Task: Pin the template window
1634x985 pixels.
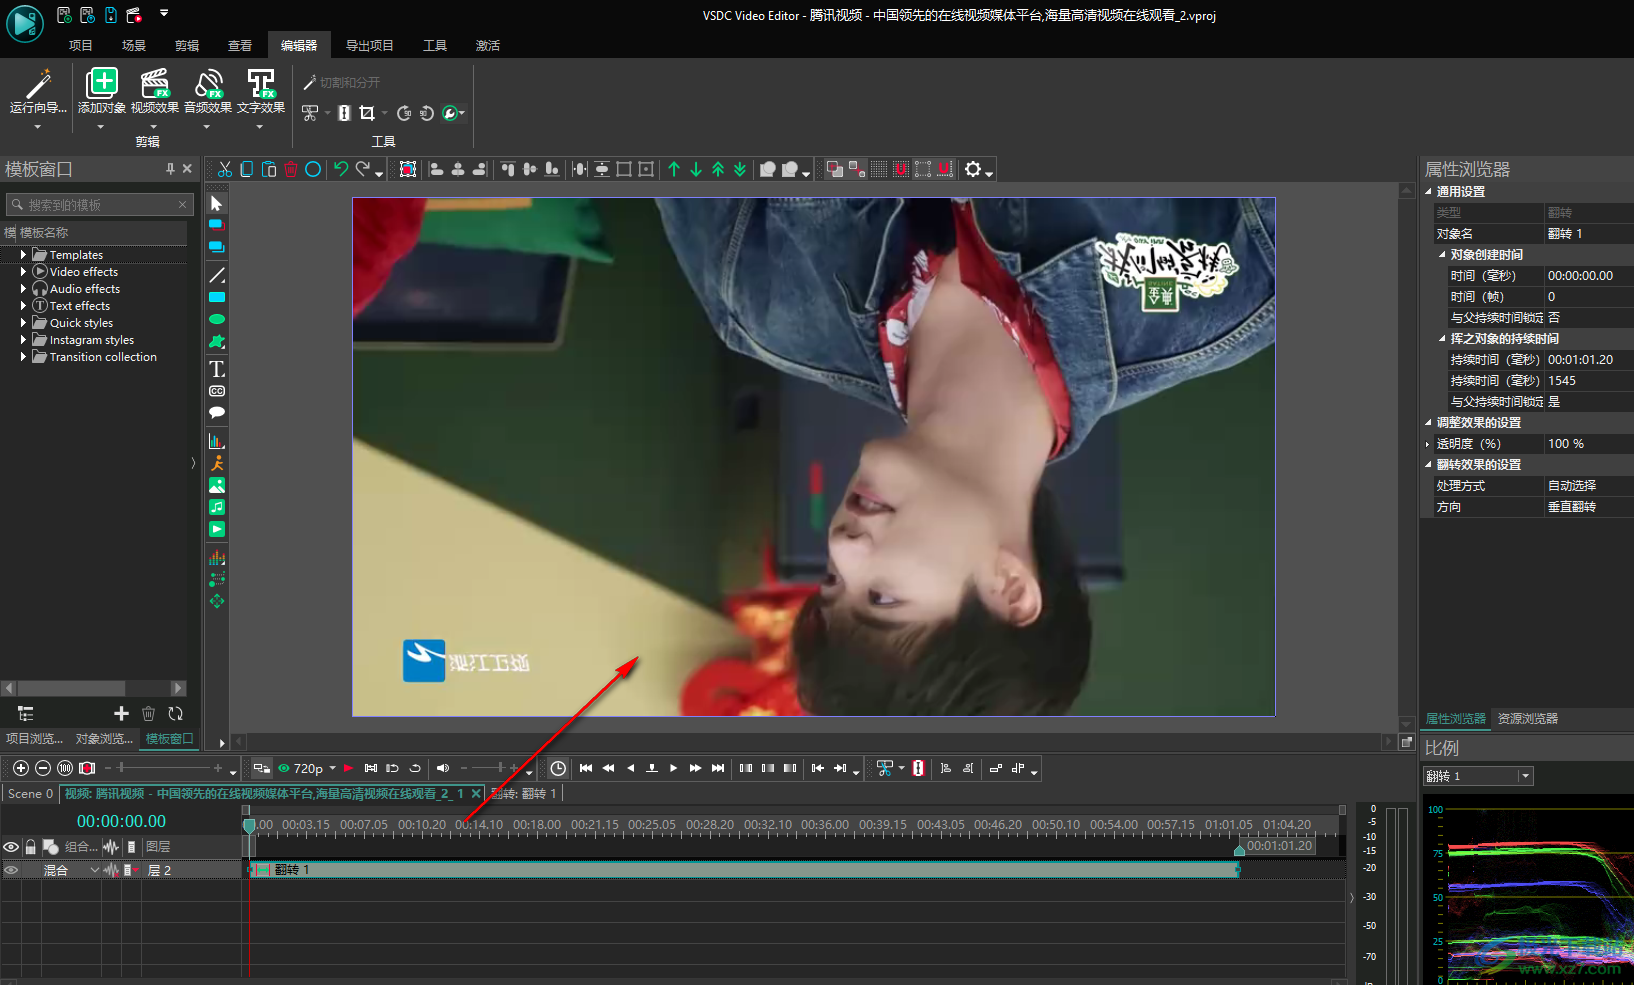Action: point(170,169)
